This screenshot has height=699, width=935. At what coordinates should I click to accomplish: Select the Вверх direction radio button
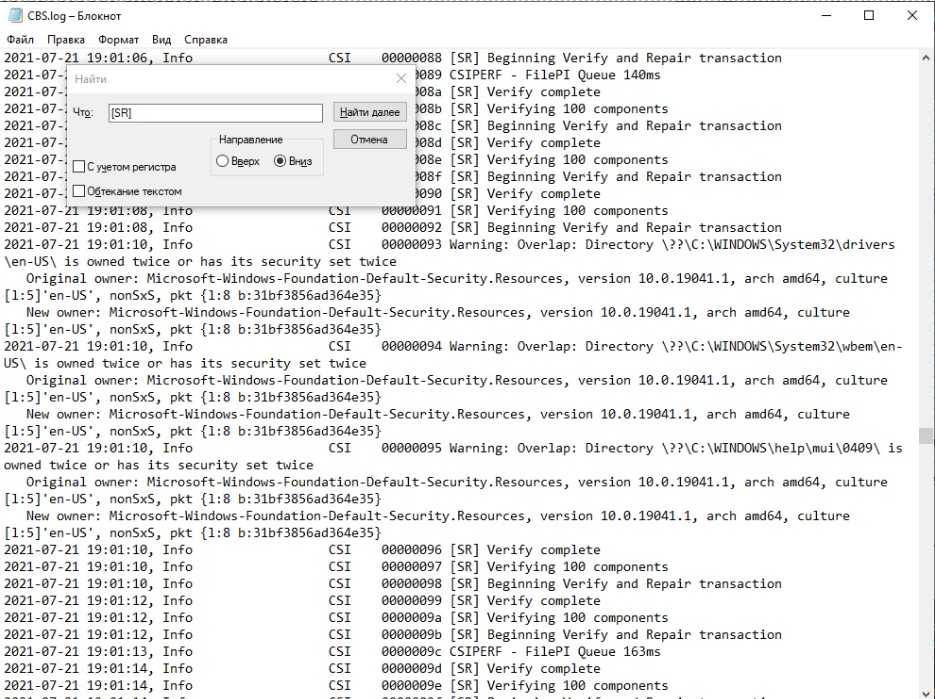click(x=222, y=161)
